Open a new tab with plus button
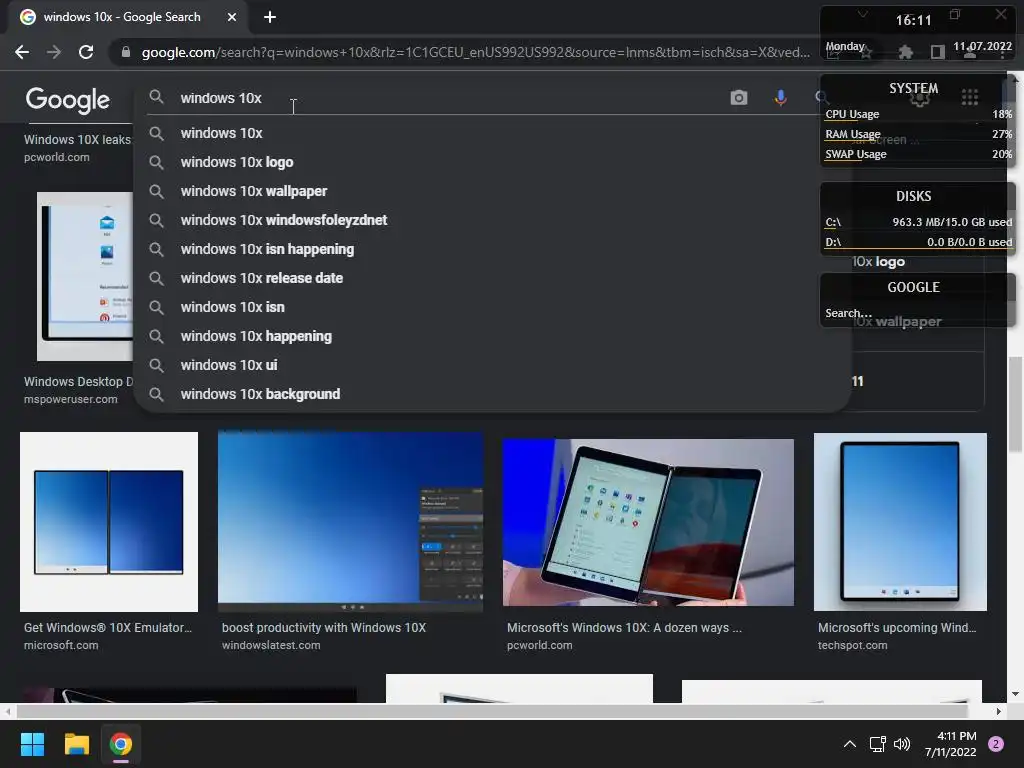Viewport: 1024px width, 768px height. (x=270, y=17)
